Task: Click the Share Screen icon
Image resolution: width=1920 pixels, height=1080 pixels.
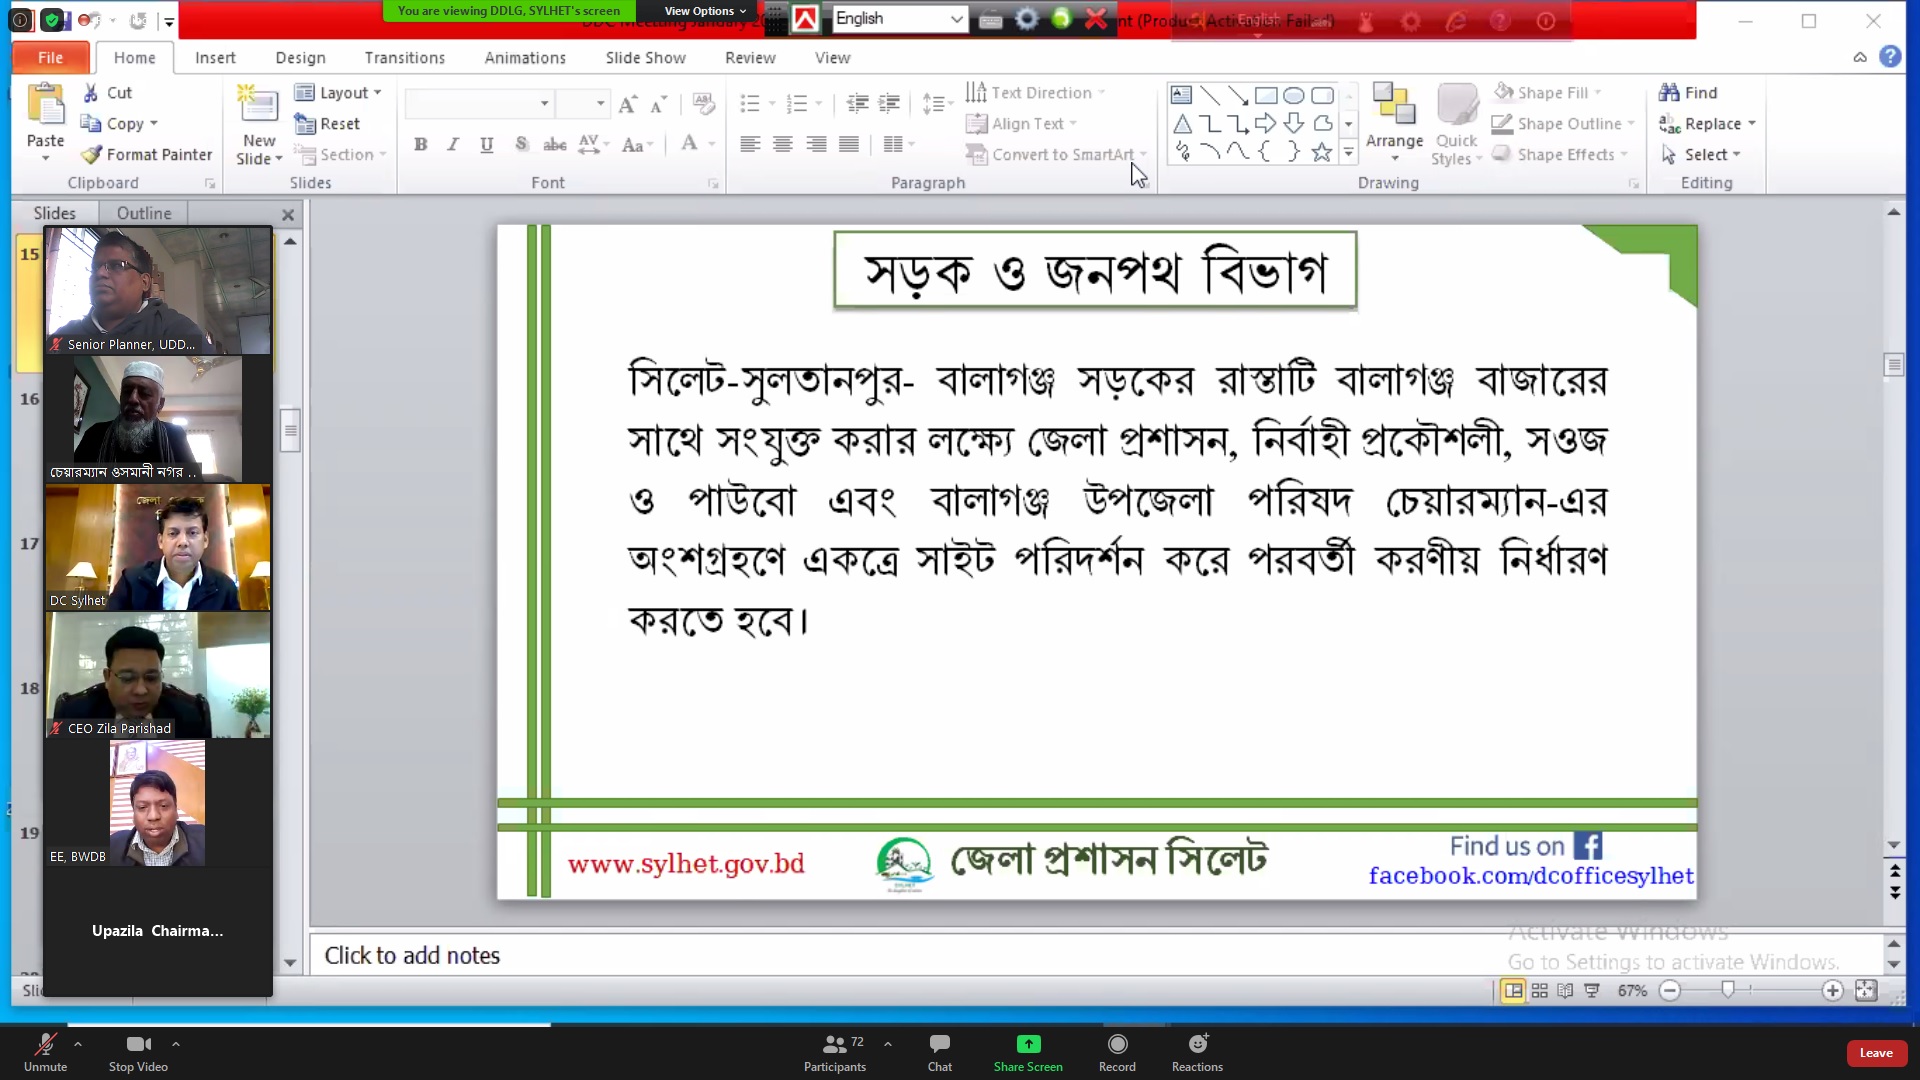Action: click(x=1028, y=1044)
